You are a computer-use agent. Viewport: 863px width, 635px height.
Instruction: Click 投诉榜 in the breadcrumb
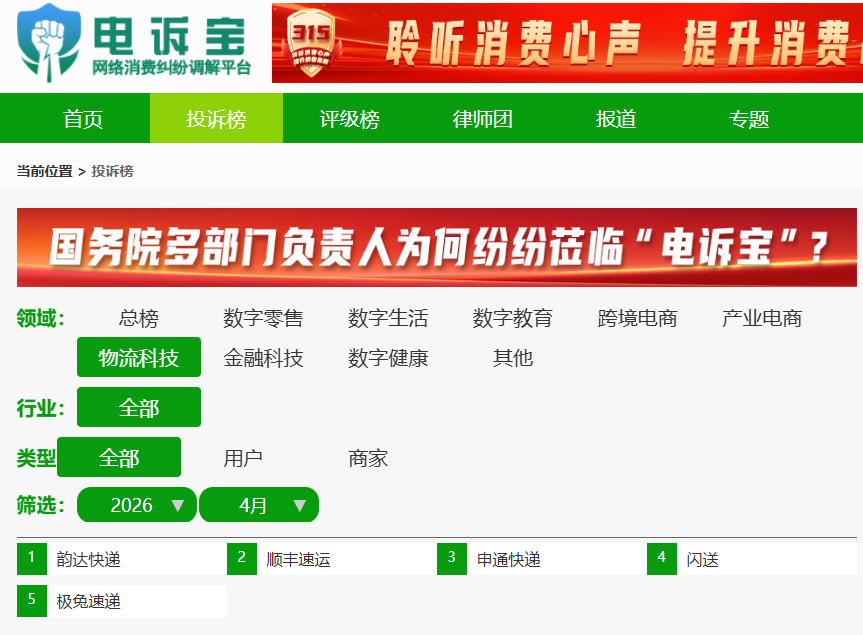pos(112,171)
